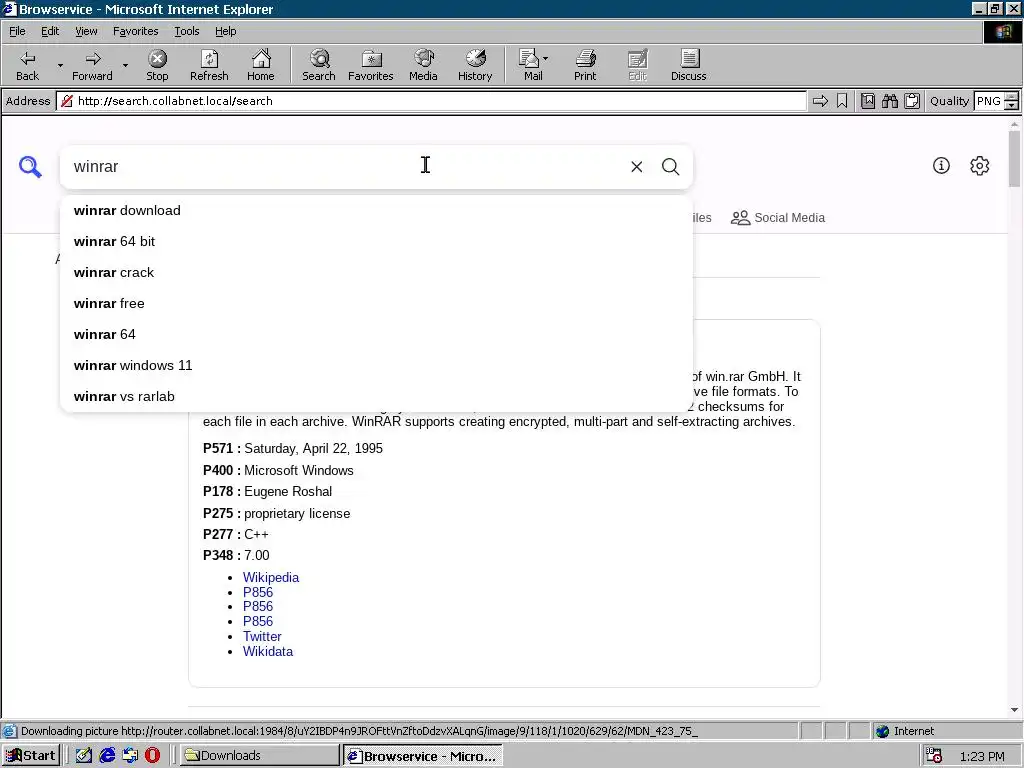The height and width of the screenshot is (768, 1024).
Task: Open the Back button history dropdown arrow
Action: (60, 65)
